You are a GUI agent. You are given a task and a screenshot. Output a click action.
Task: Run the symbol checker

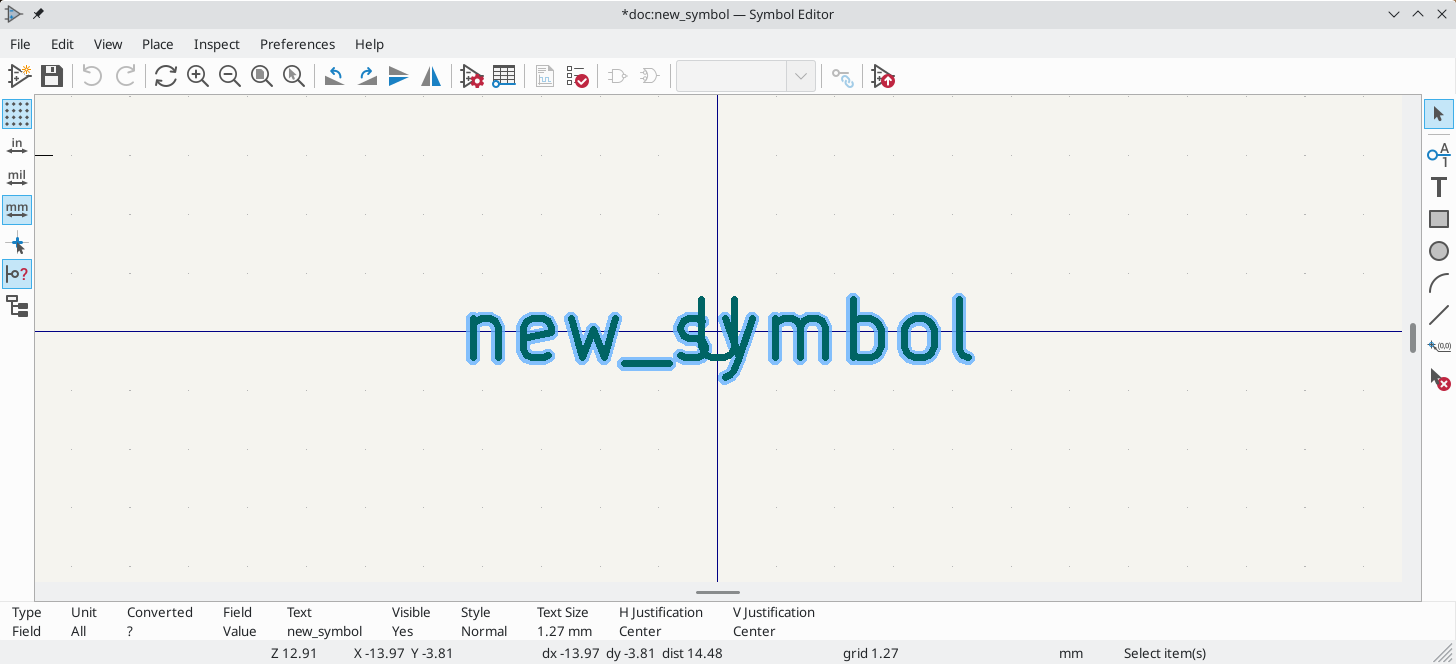click(578, 76)
